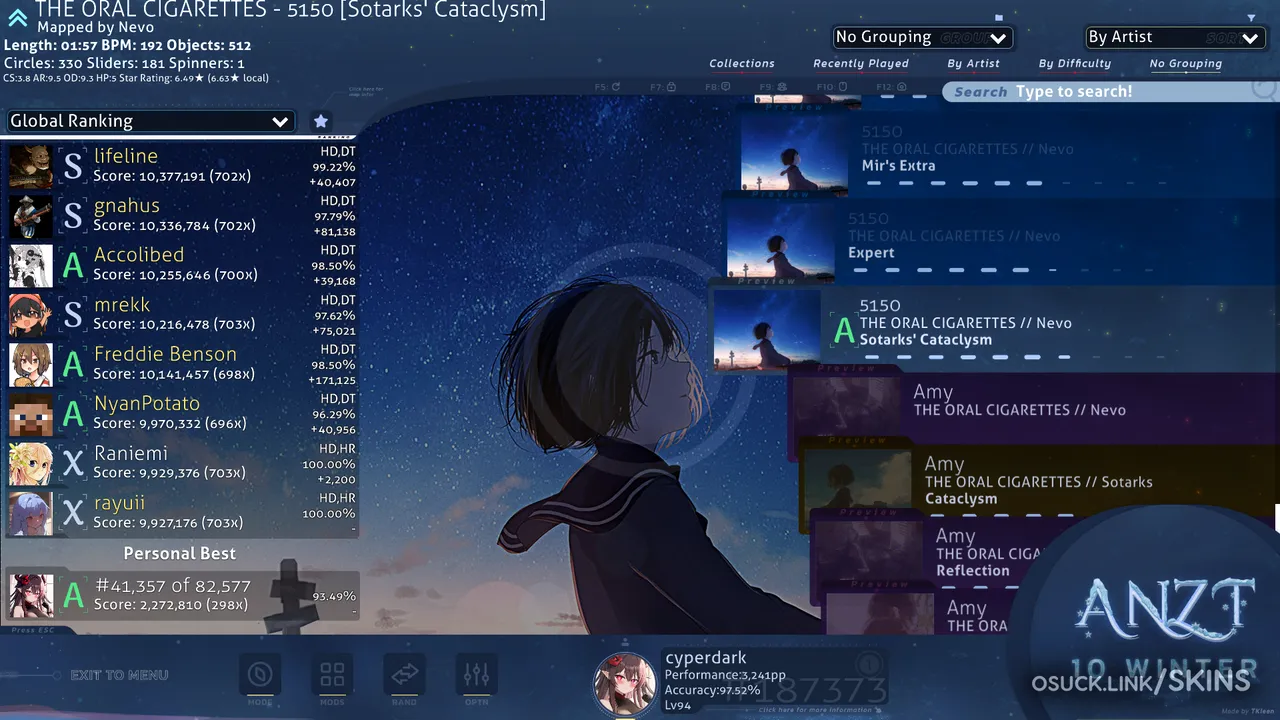Open mrekk's score 10,216,478
Screen dimensions: 1280x720
181,315
